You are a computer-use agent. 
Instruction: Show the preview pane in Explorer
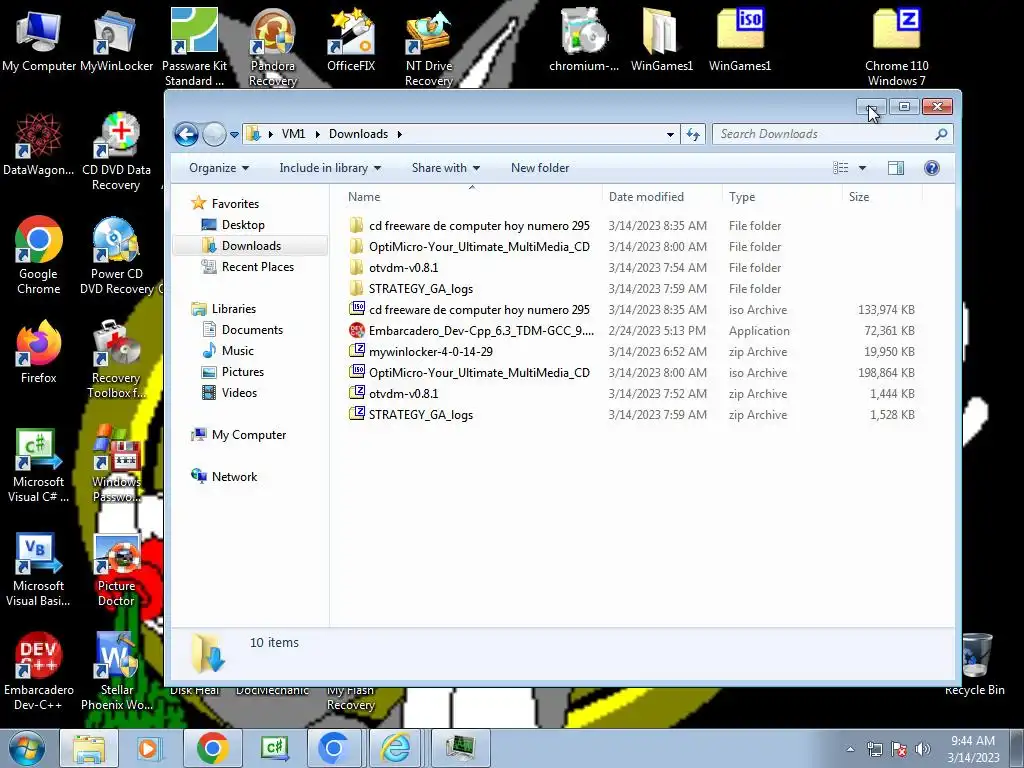pyautogui.click(x=895, y=168)
